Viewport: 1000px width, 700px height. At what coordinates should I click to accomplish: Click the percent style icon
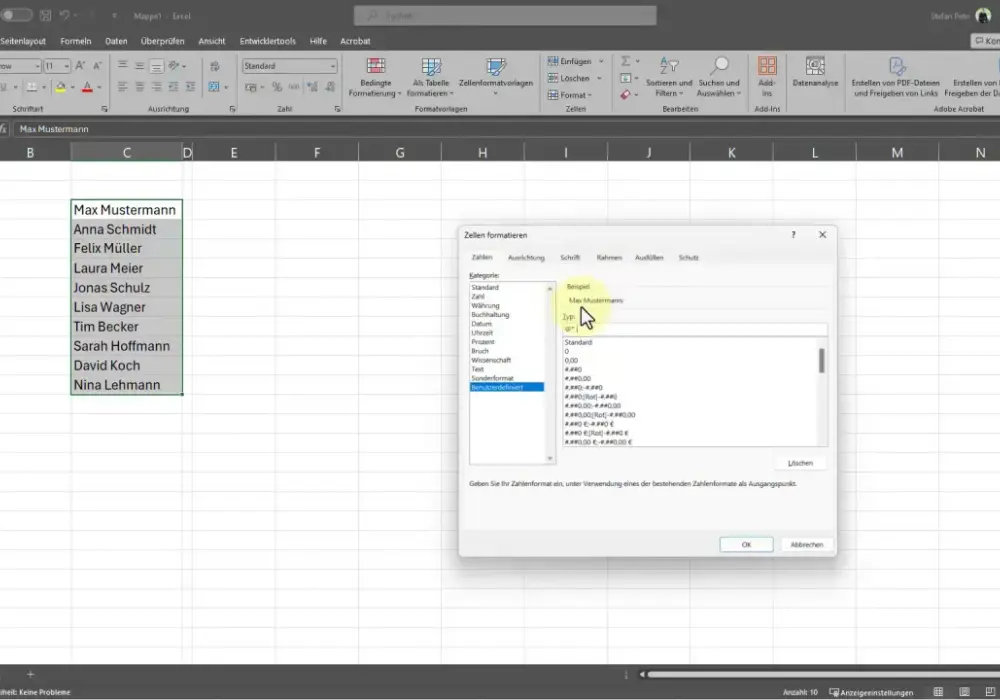pyautogui.click(x=277, y=87)
